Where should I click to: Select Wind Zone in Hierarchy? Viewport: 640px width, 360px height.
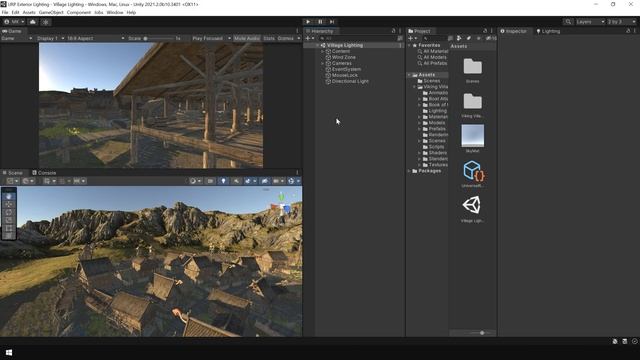point(343,58)
